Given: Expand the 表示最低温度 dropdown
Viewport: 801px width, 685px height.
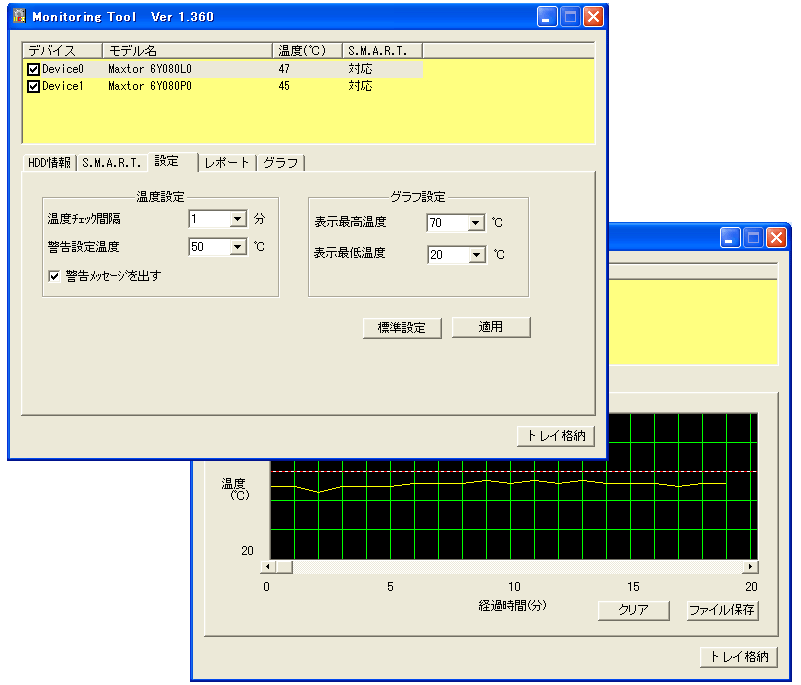Looking at the screenshot, I should point(477,254).
